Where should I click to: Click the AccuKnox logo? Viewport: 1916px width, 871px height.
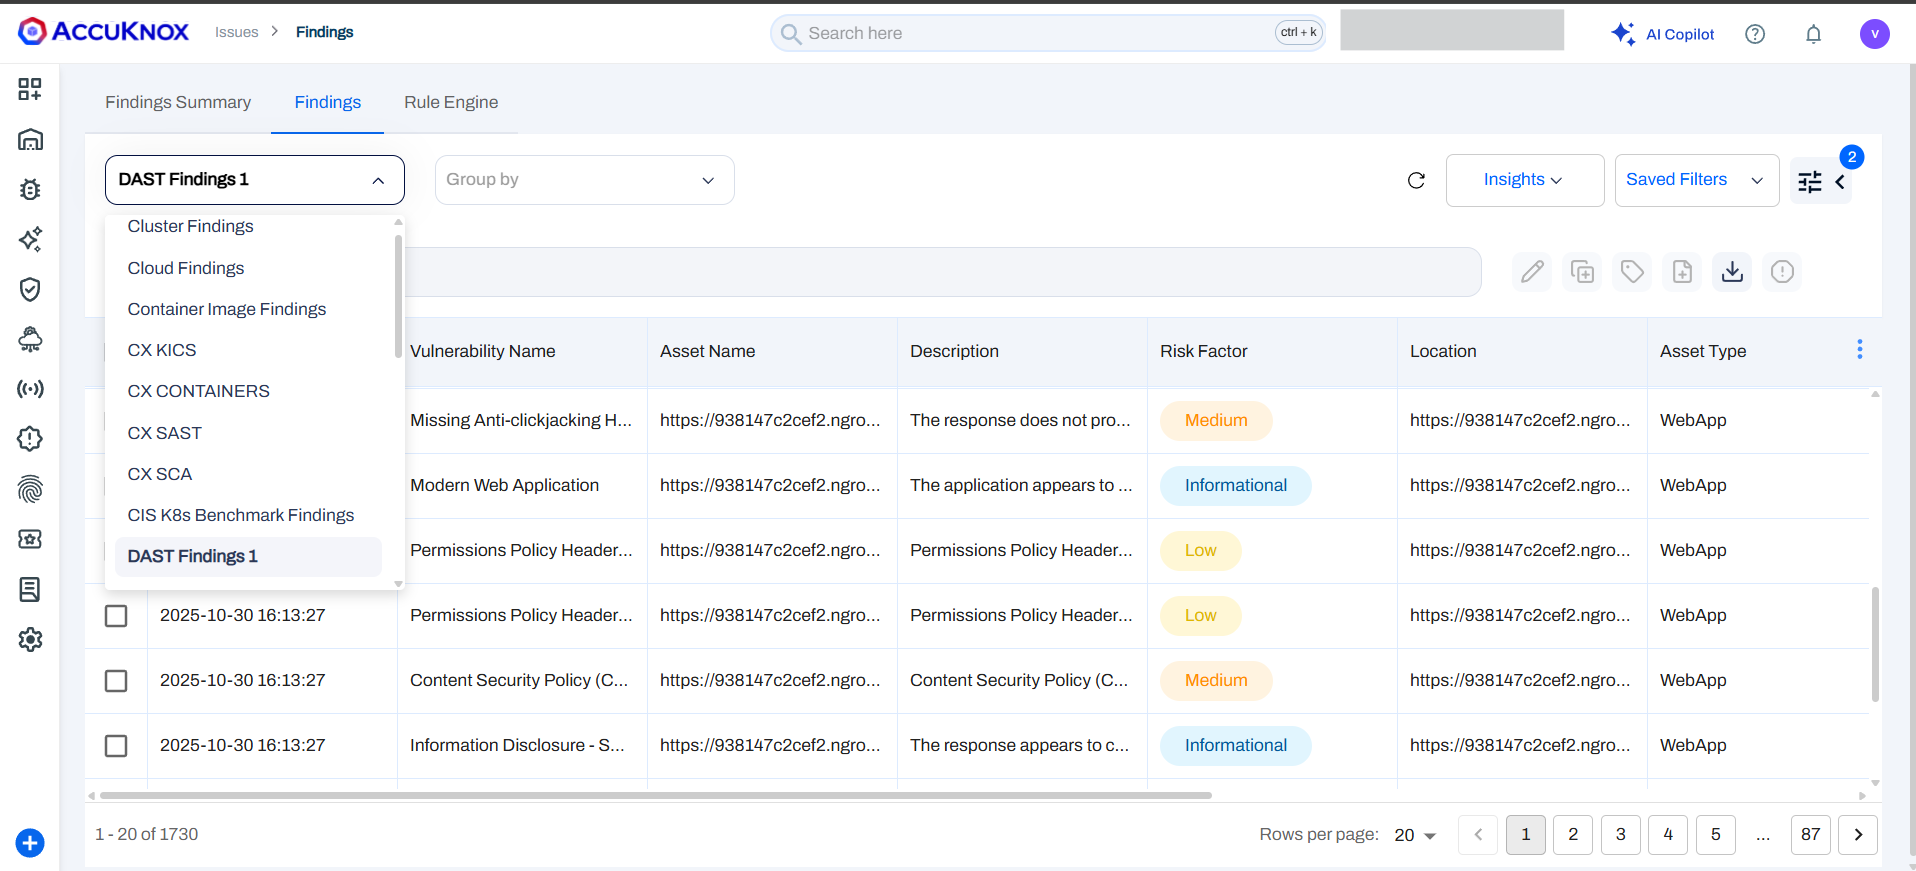[x=103, y=32]
